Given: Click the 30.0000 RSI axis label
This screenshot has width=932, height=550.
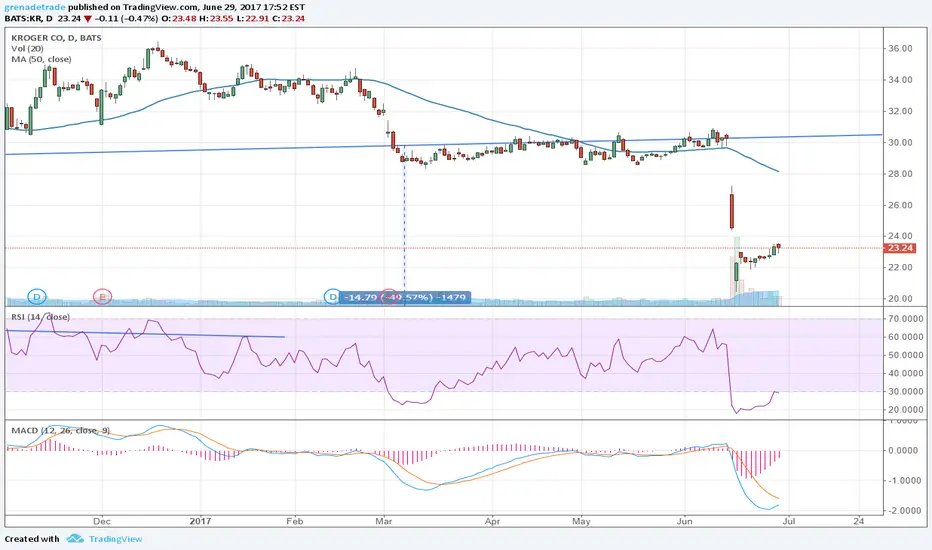Looking at the screenshot, I should point(904,391).
